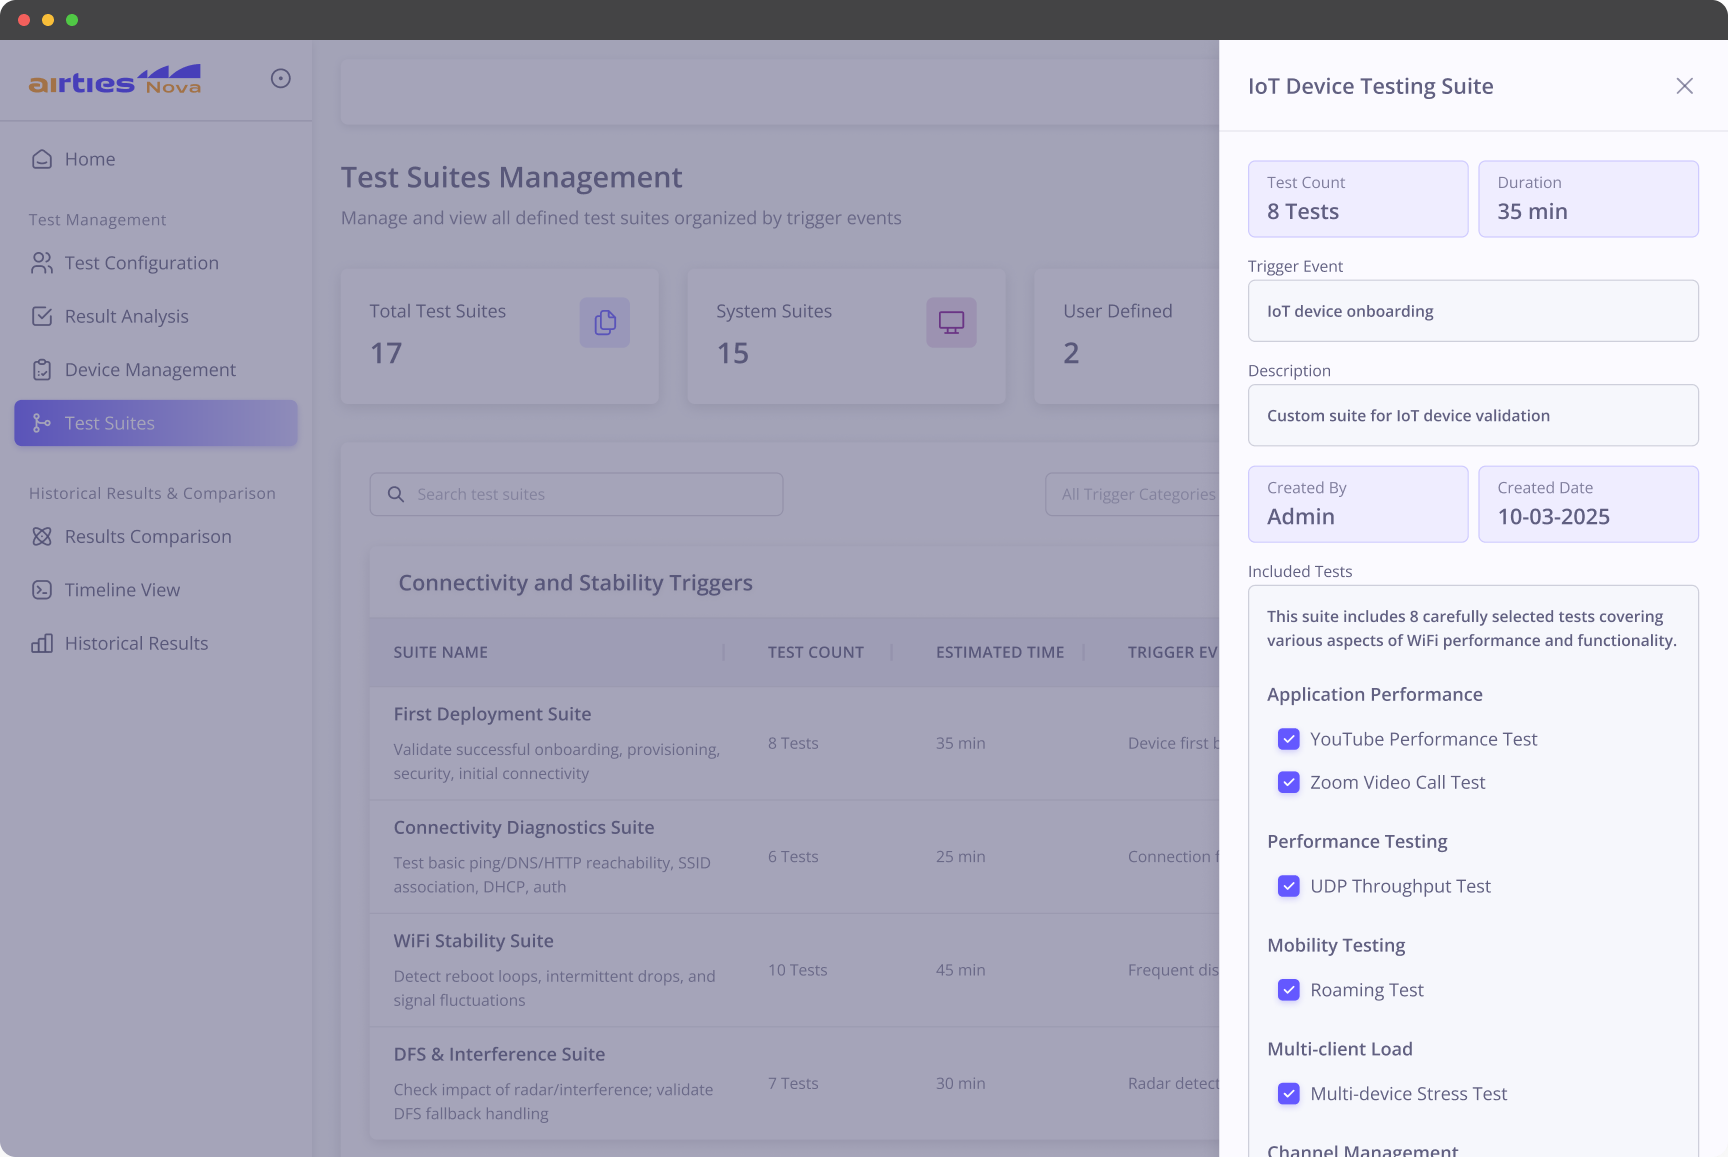Click the Created Date 10-03-2025 box
The width and height of the screenshot is (1728, 1157).
click(1588, 504)
